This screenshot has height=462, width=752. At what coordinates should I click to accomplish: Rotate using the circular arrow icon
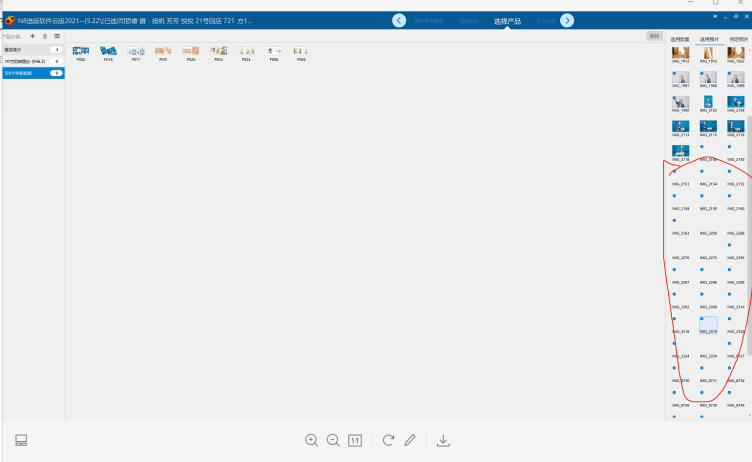click(388, 440)
